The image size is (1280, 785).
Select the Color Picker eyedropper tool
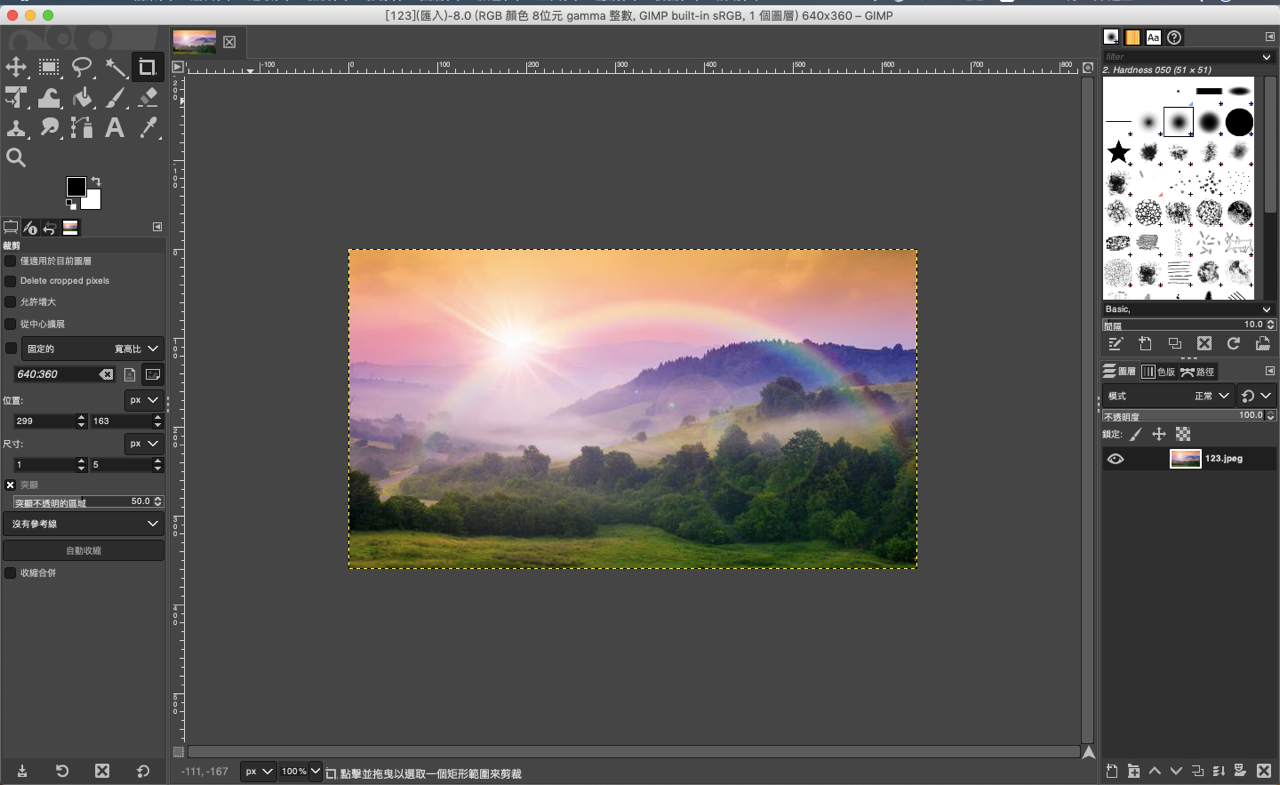point(148,128)
